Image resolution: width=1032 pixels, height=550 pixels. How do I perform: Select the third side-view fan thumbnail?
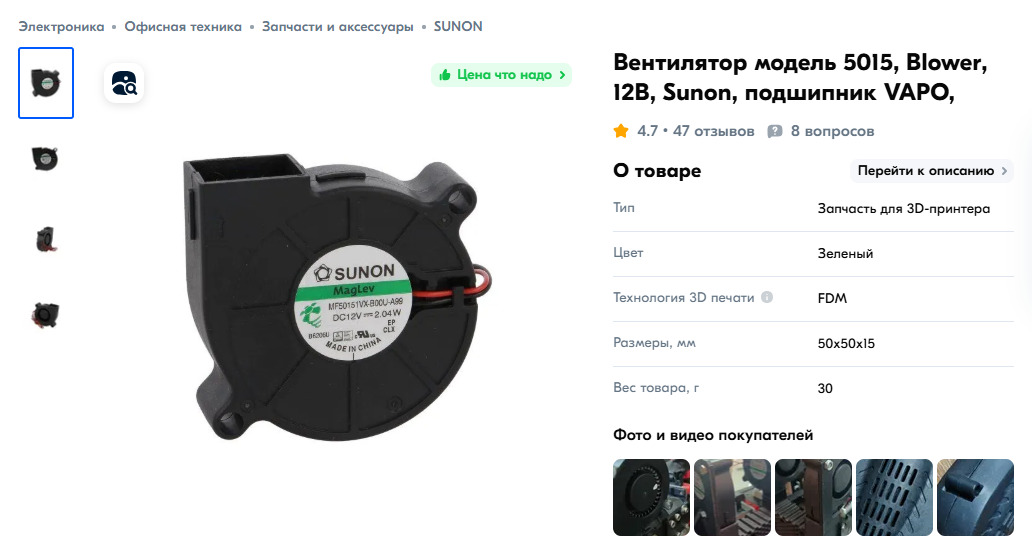pyautogui.click(x=46, y=239)
